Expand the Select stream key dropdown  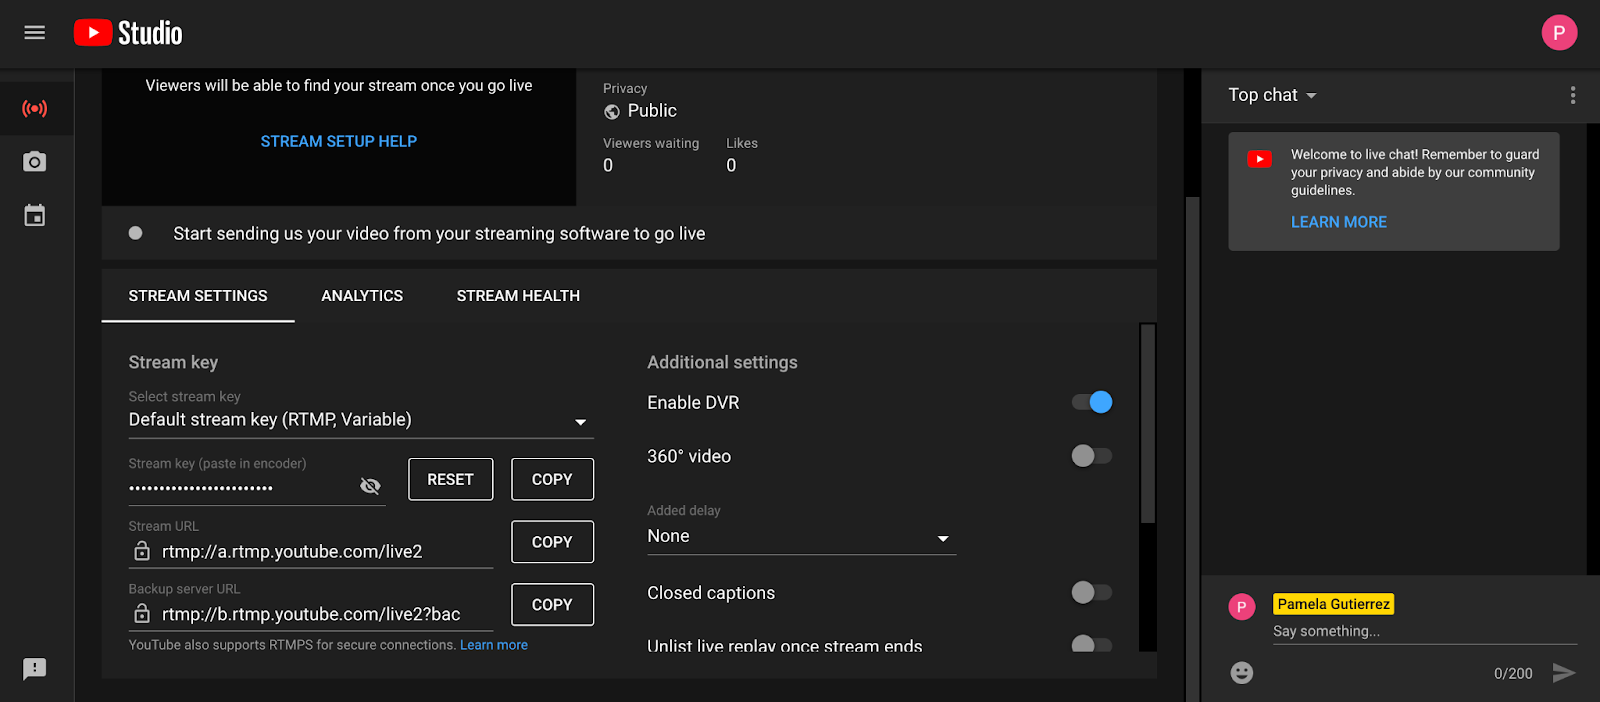(361, 420)
